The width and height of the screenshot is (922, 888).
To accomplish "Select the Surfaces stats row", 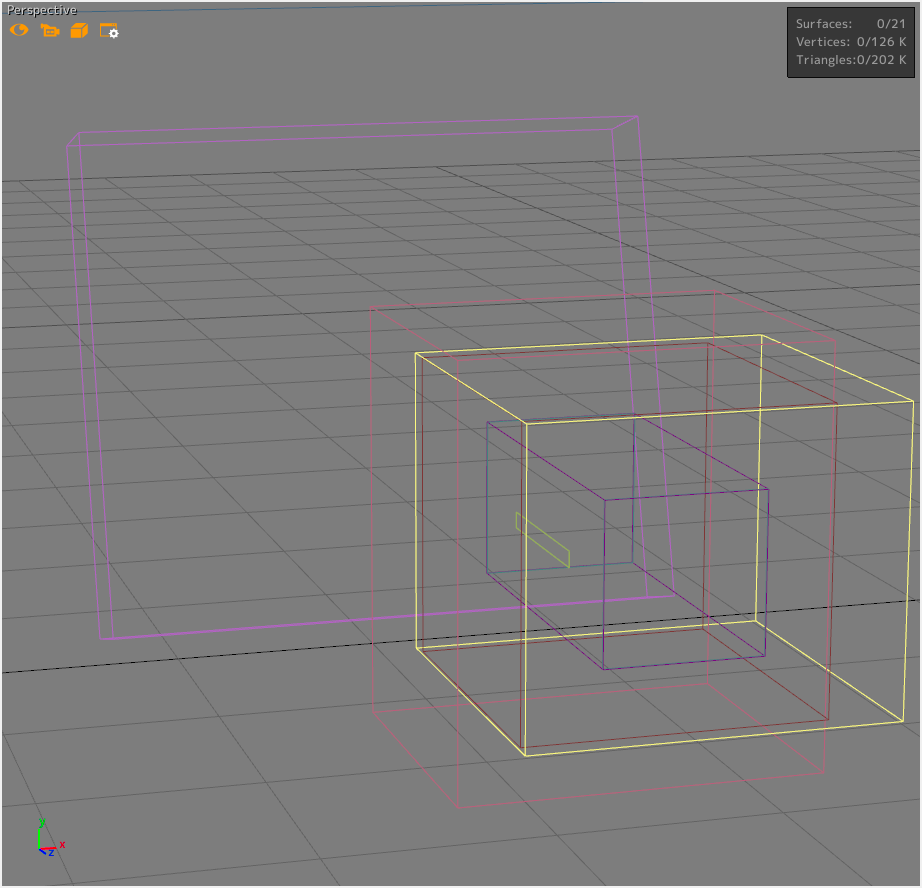I will 849,23.
